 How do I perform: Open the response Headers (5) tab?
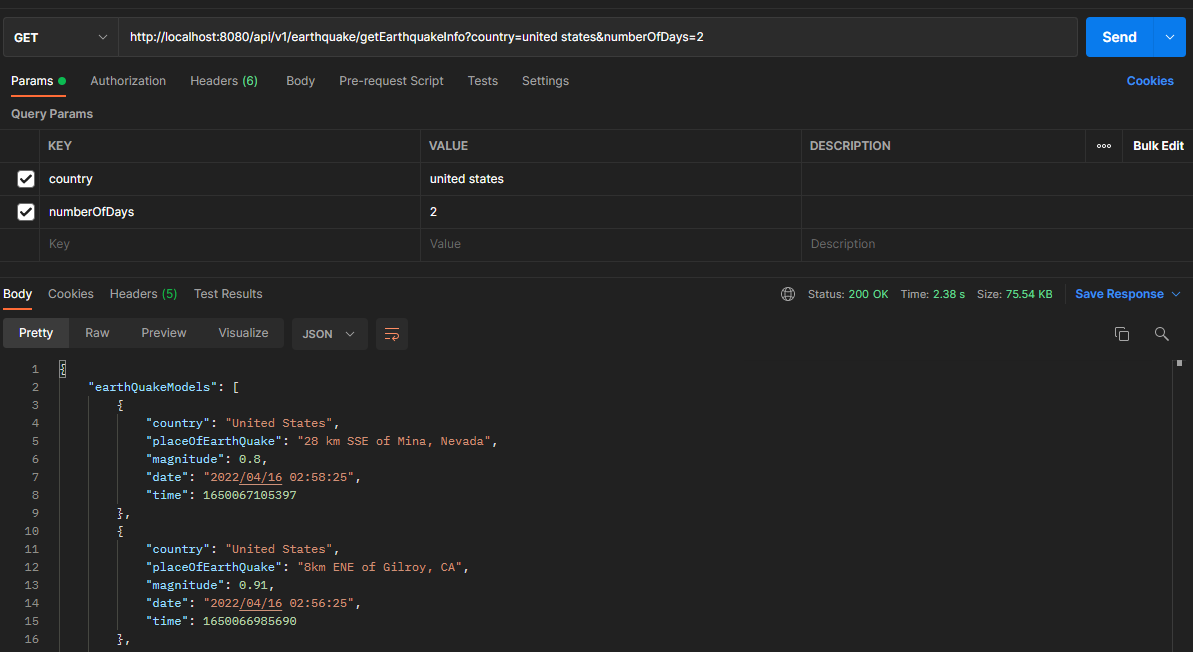[x=143, y=294]
